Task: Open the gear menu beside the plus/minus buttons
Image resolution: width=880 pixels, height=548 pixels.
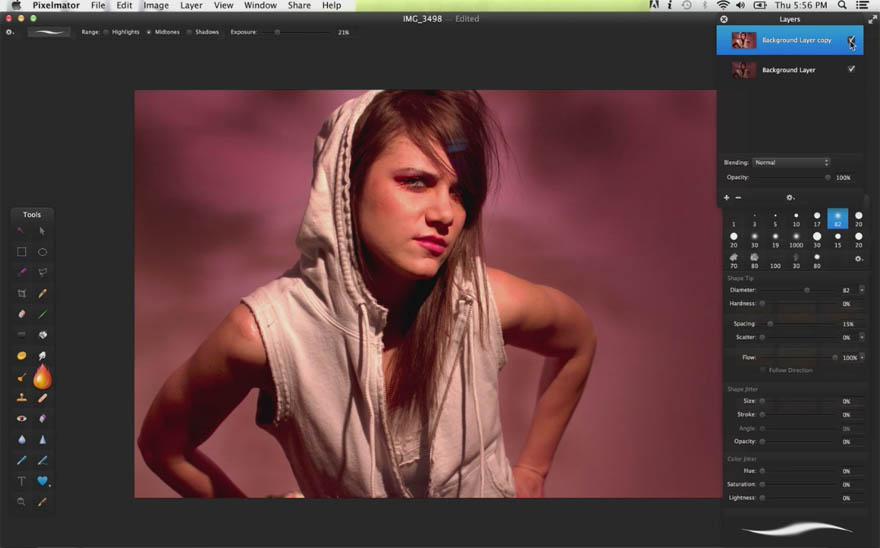Action: click(790, 198)
